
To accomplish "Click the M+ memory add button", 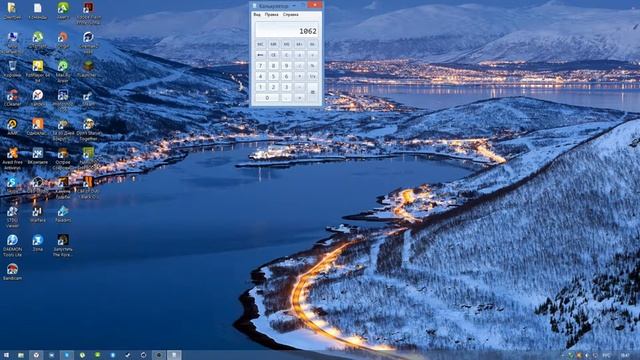I will coord(300,44).
